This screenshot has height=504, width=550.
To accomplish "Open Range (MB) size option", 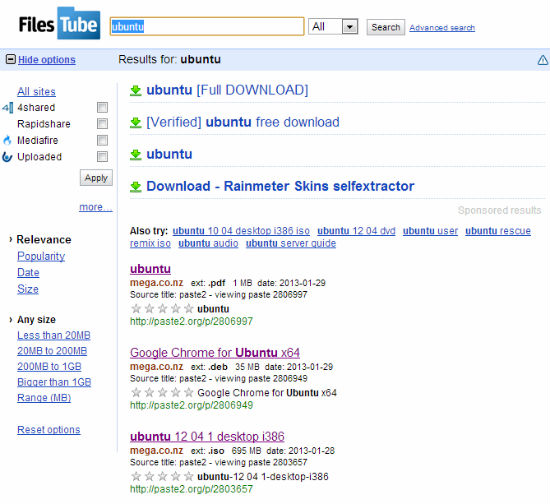I will [44, 398].
